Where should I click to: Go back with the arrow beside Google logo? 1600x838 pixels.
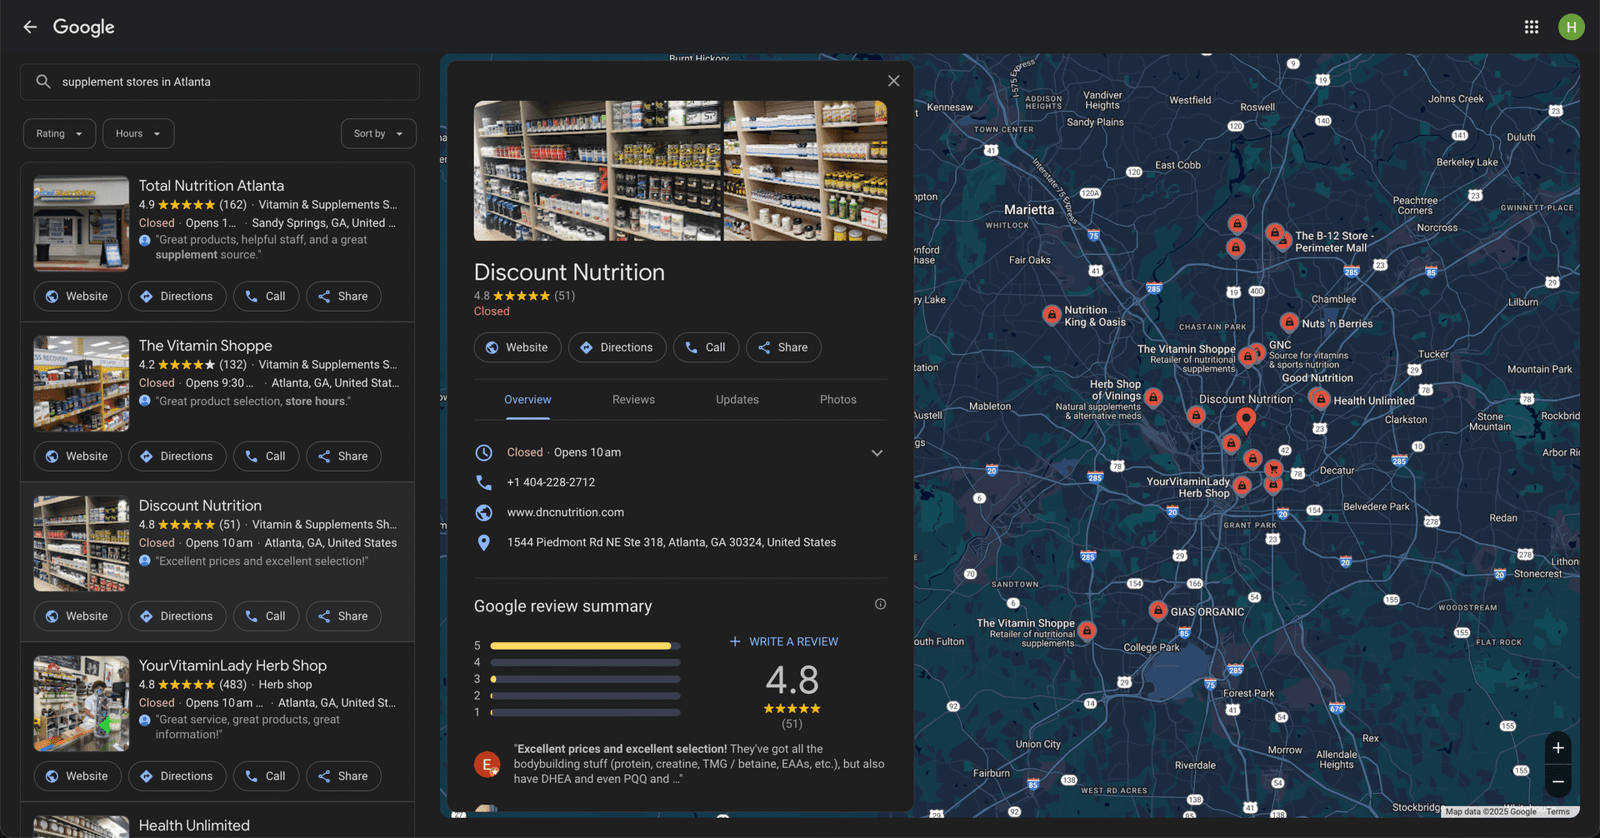tap(30, 27)
